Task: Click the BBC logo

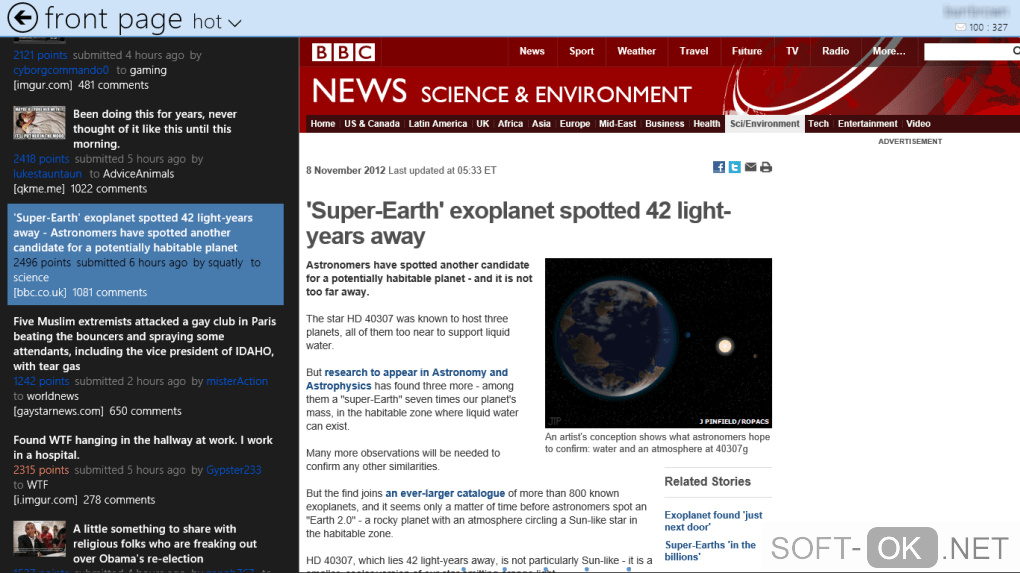Action: 343,52
